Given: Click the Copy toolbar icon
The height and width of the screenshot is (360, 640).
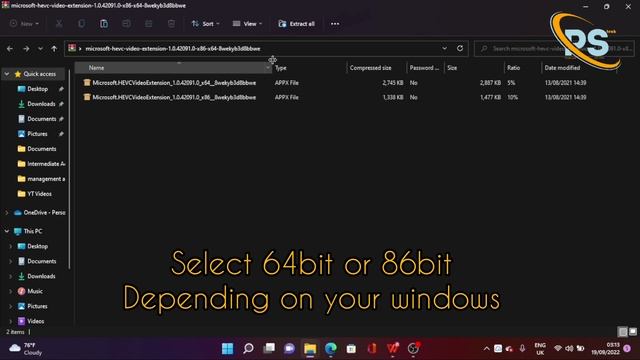Looking at the screenshot, I should pyautogui.click(x=82, y=24).
